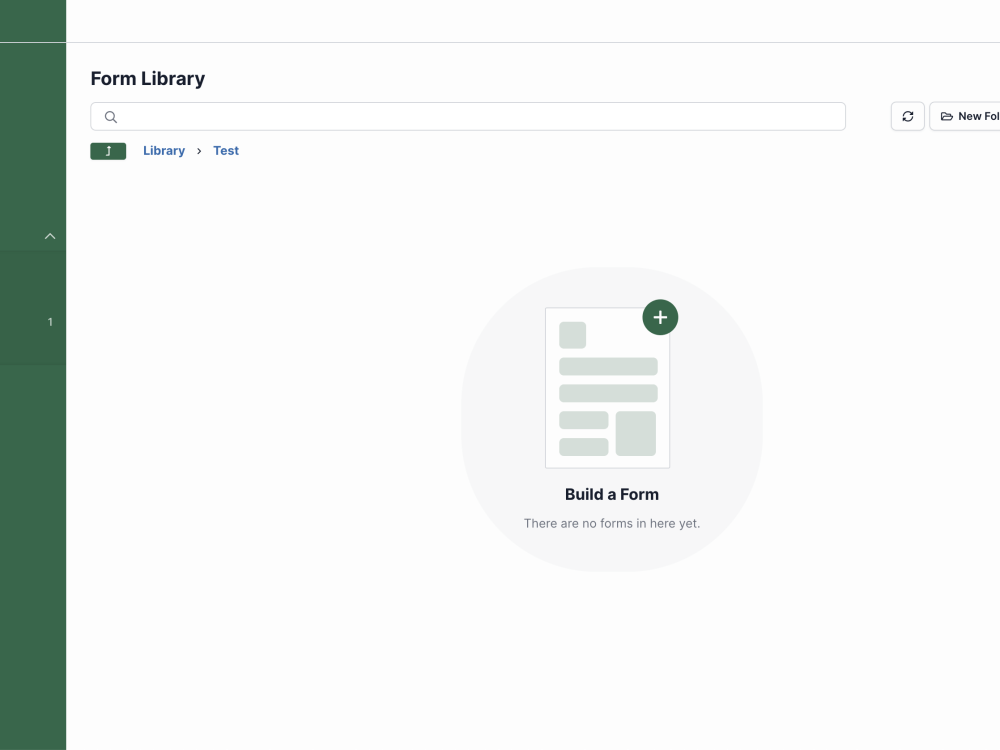
Task: Collapse the sidebar section chevron
Action: click(50, 236)
